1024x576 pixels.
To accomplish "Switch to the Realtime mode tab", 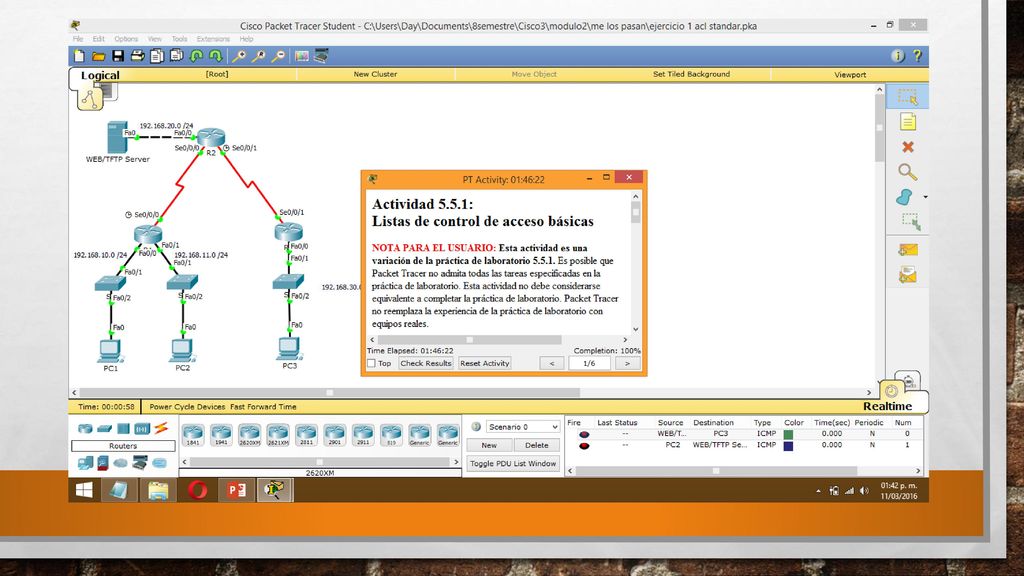I will tap(887, 406).
